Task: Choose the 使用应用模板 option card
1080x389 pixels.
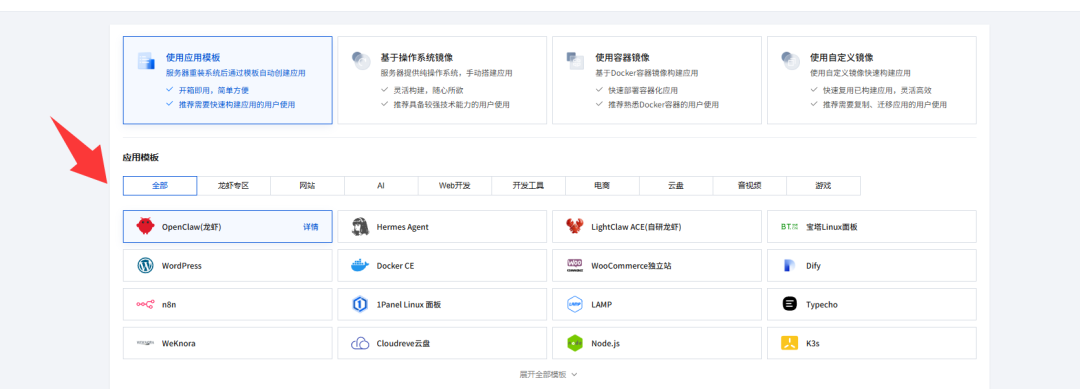Action: [x=227, y=80]
